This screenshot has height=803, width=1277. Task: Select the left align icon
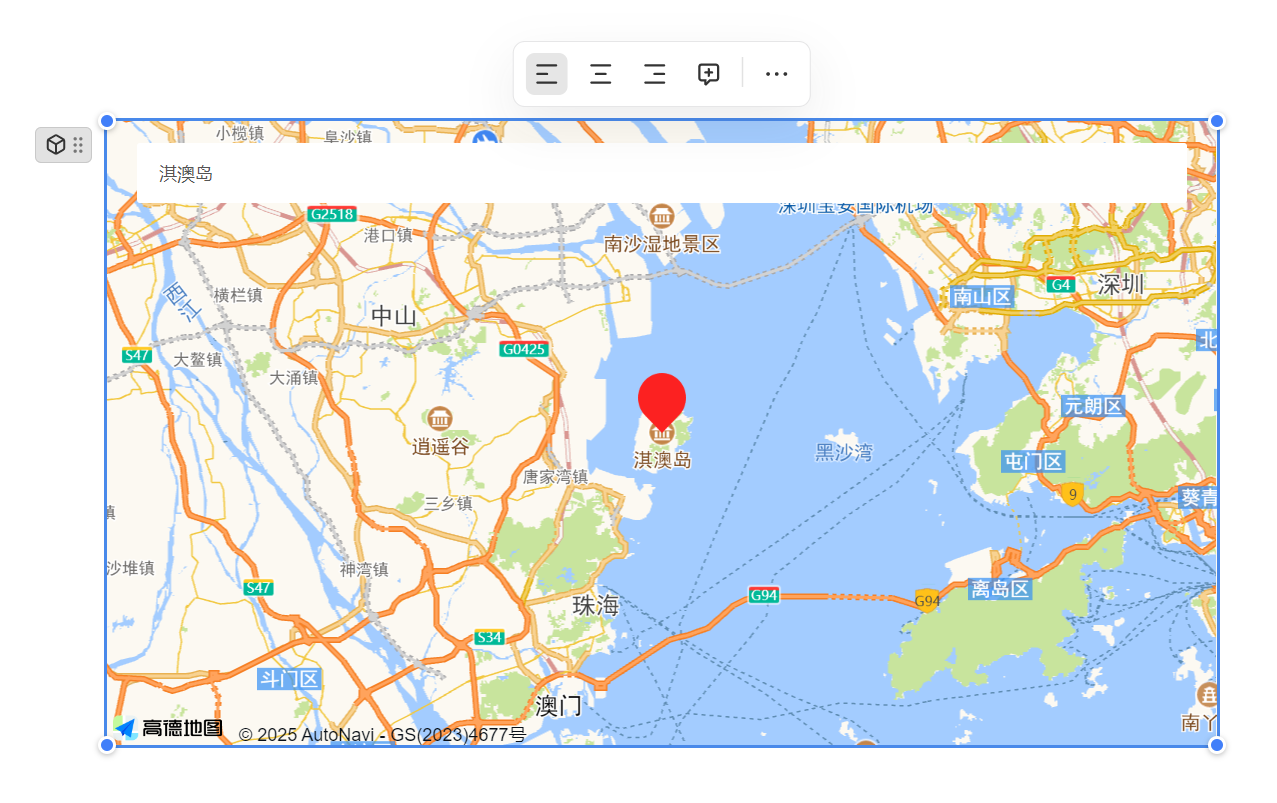click(546, 74)
